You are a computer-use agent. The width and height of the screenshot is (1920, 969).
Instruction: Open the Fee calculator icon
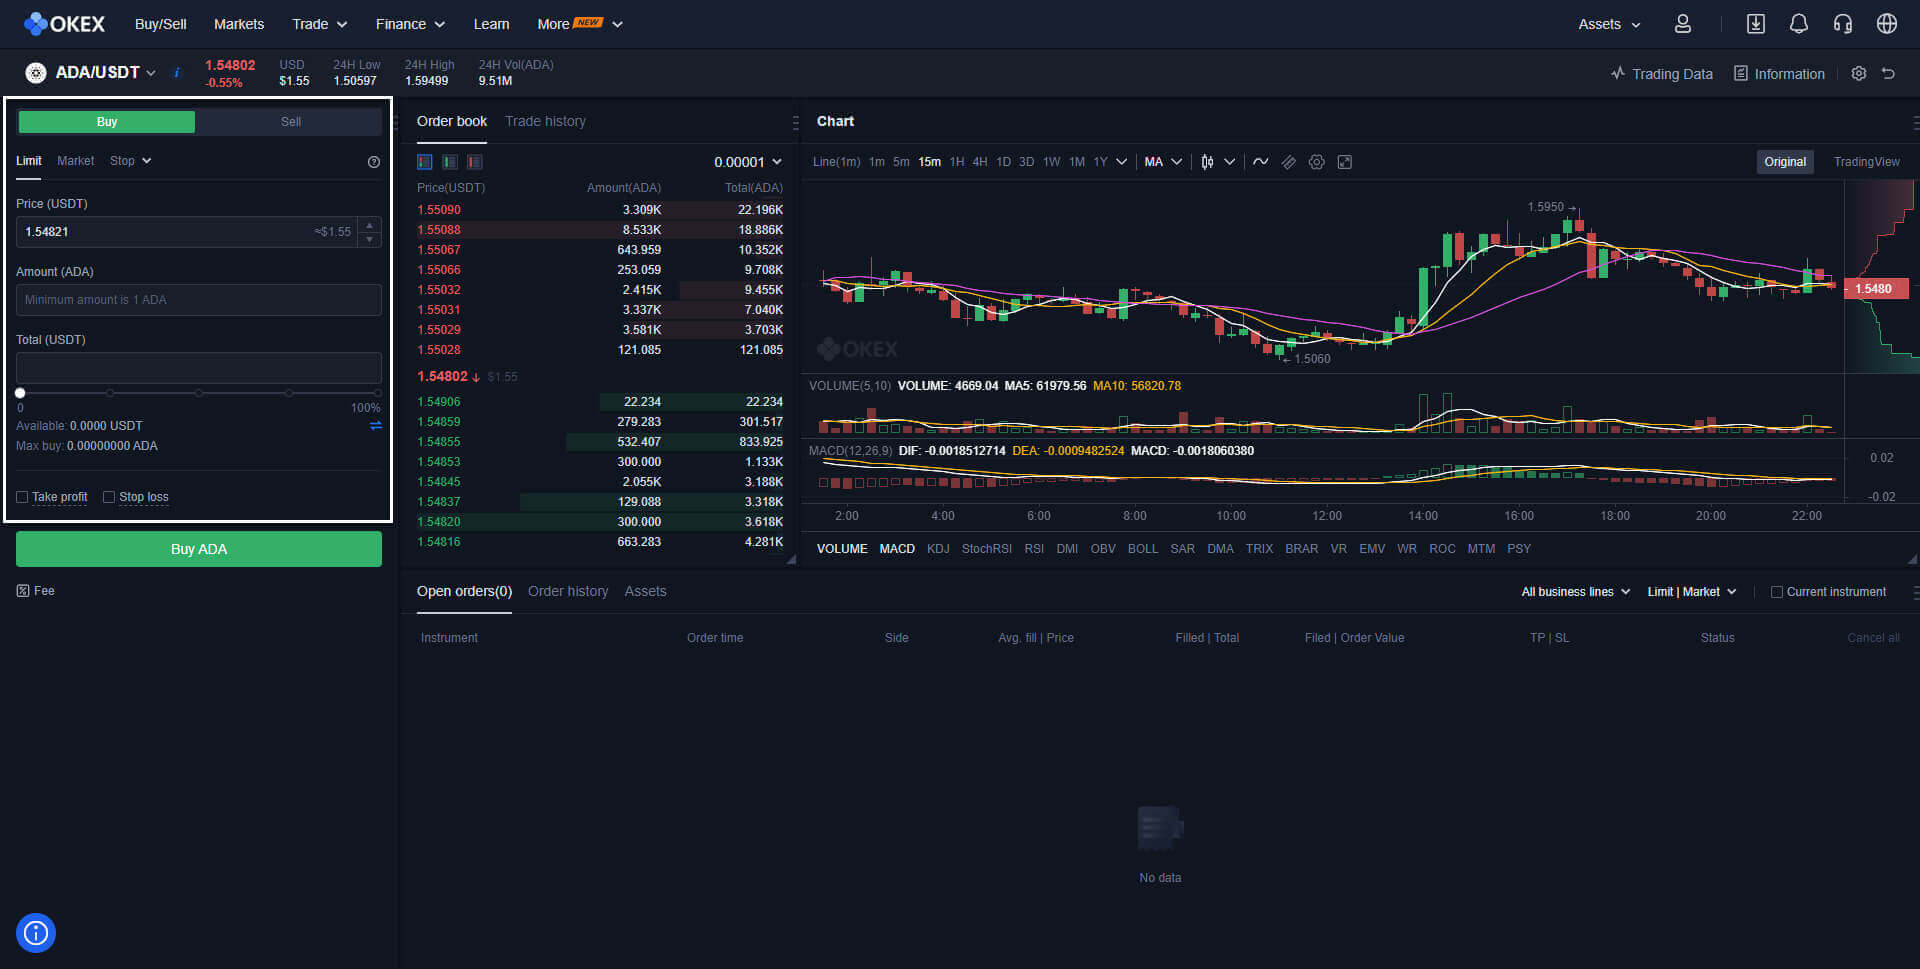pyautogui.click(x=23, y=591)
